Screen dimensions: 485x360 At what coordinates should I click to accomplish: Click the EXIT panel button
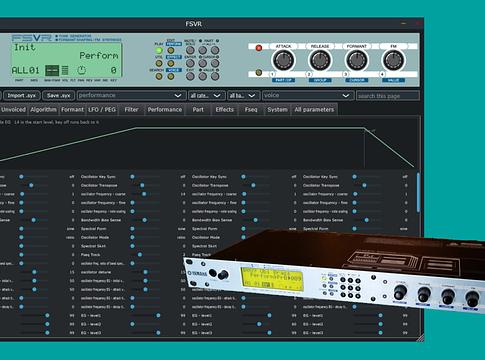coord(190,76)
